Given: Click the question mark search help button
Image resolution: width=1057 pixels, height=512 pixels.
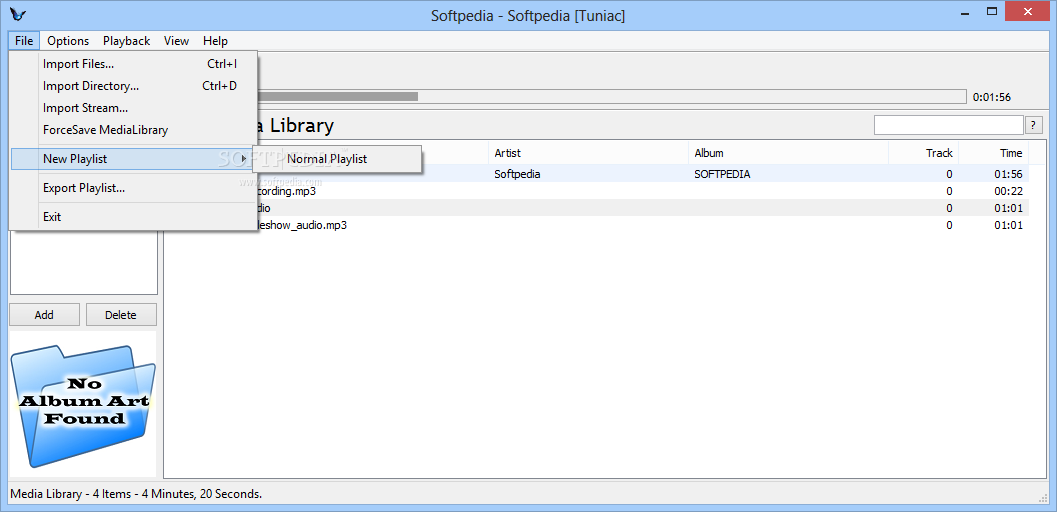Looking at the screenshot, I should point(1033,125).
